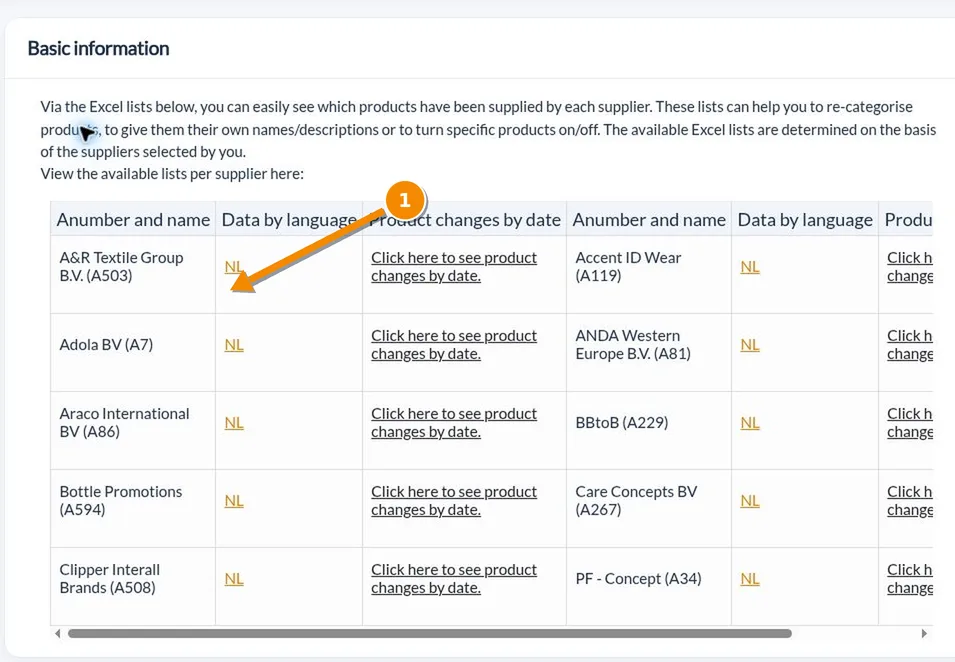Click the left arrow of horizontal scrollbar
This screenshot has height=662, width=955.
(57, 633)
